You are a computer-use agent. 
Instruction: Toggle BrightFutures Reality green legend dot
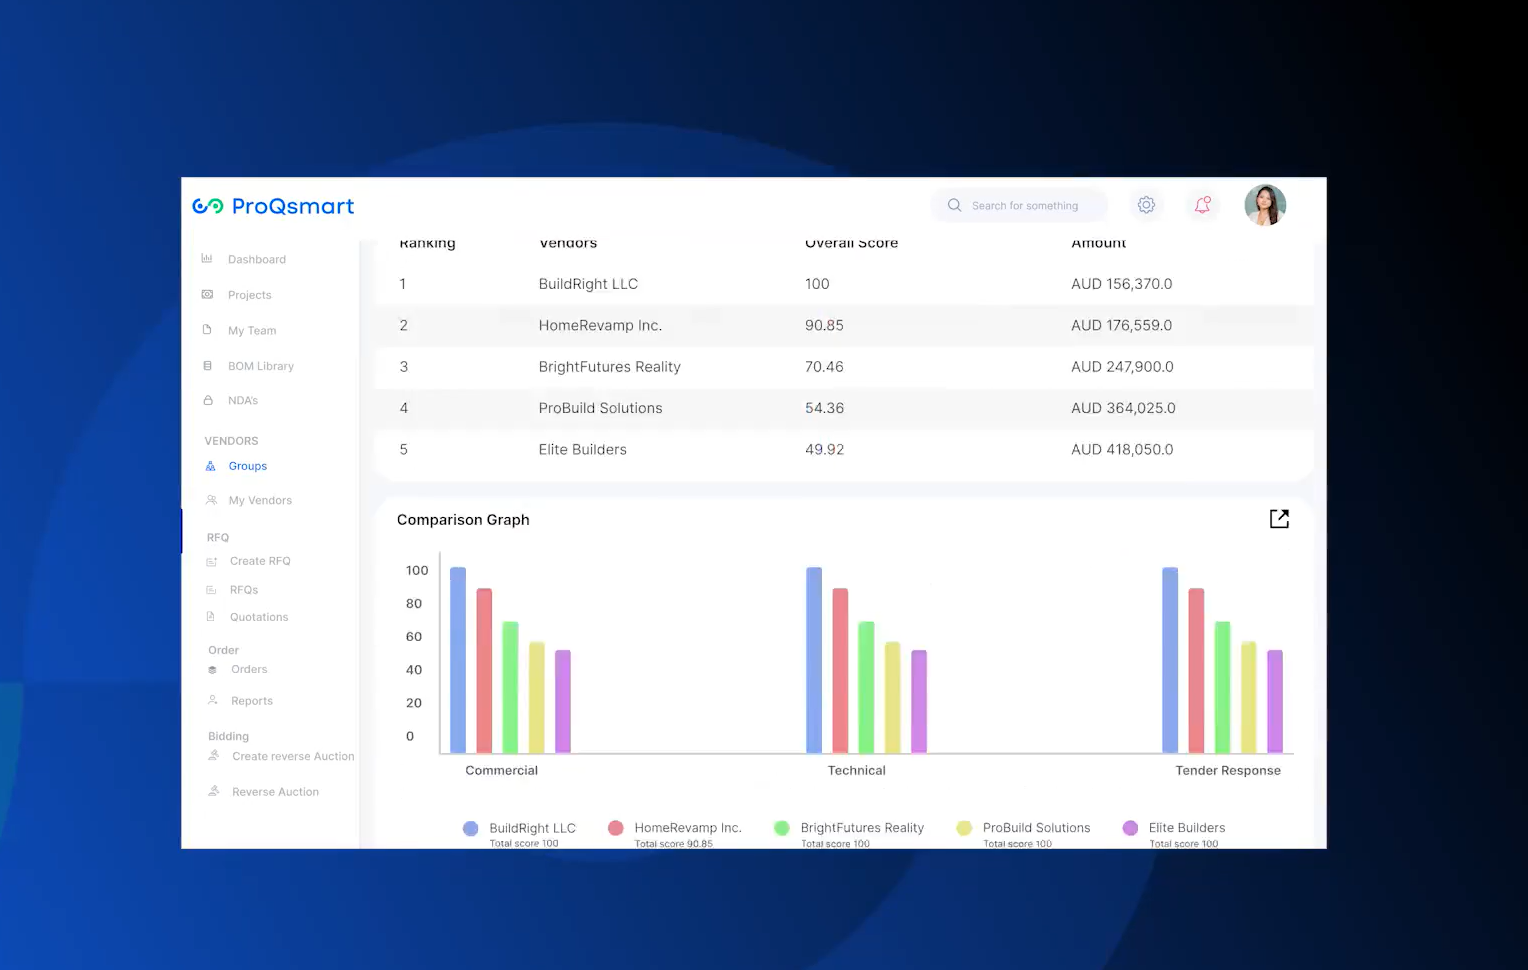[782, 828]
